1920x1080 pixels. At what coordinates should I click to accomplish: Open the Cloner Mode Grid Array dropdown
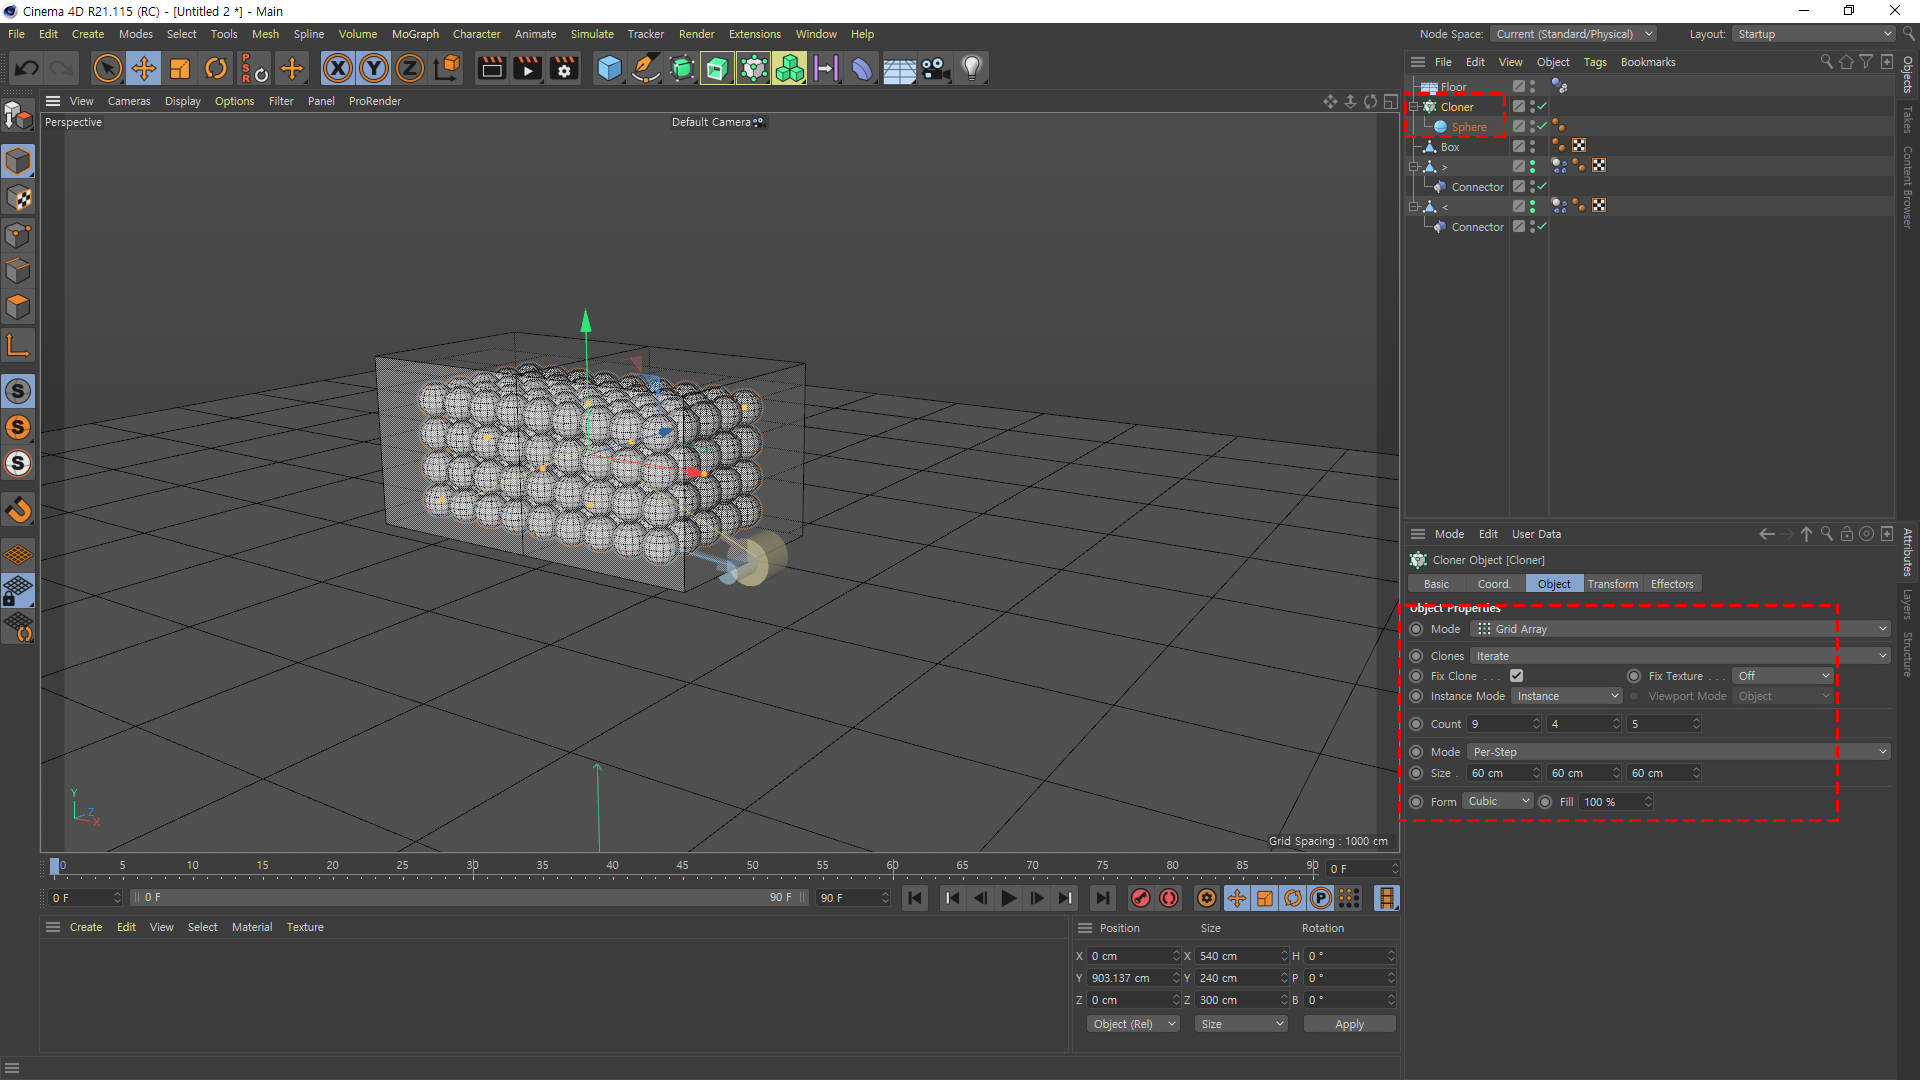1680,629
